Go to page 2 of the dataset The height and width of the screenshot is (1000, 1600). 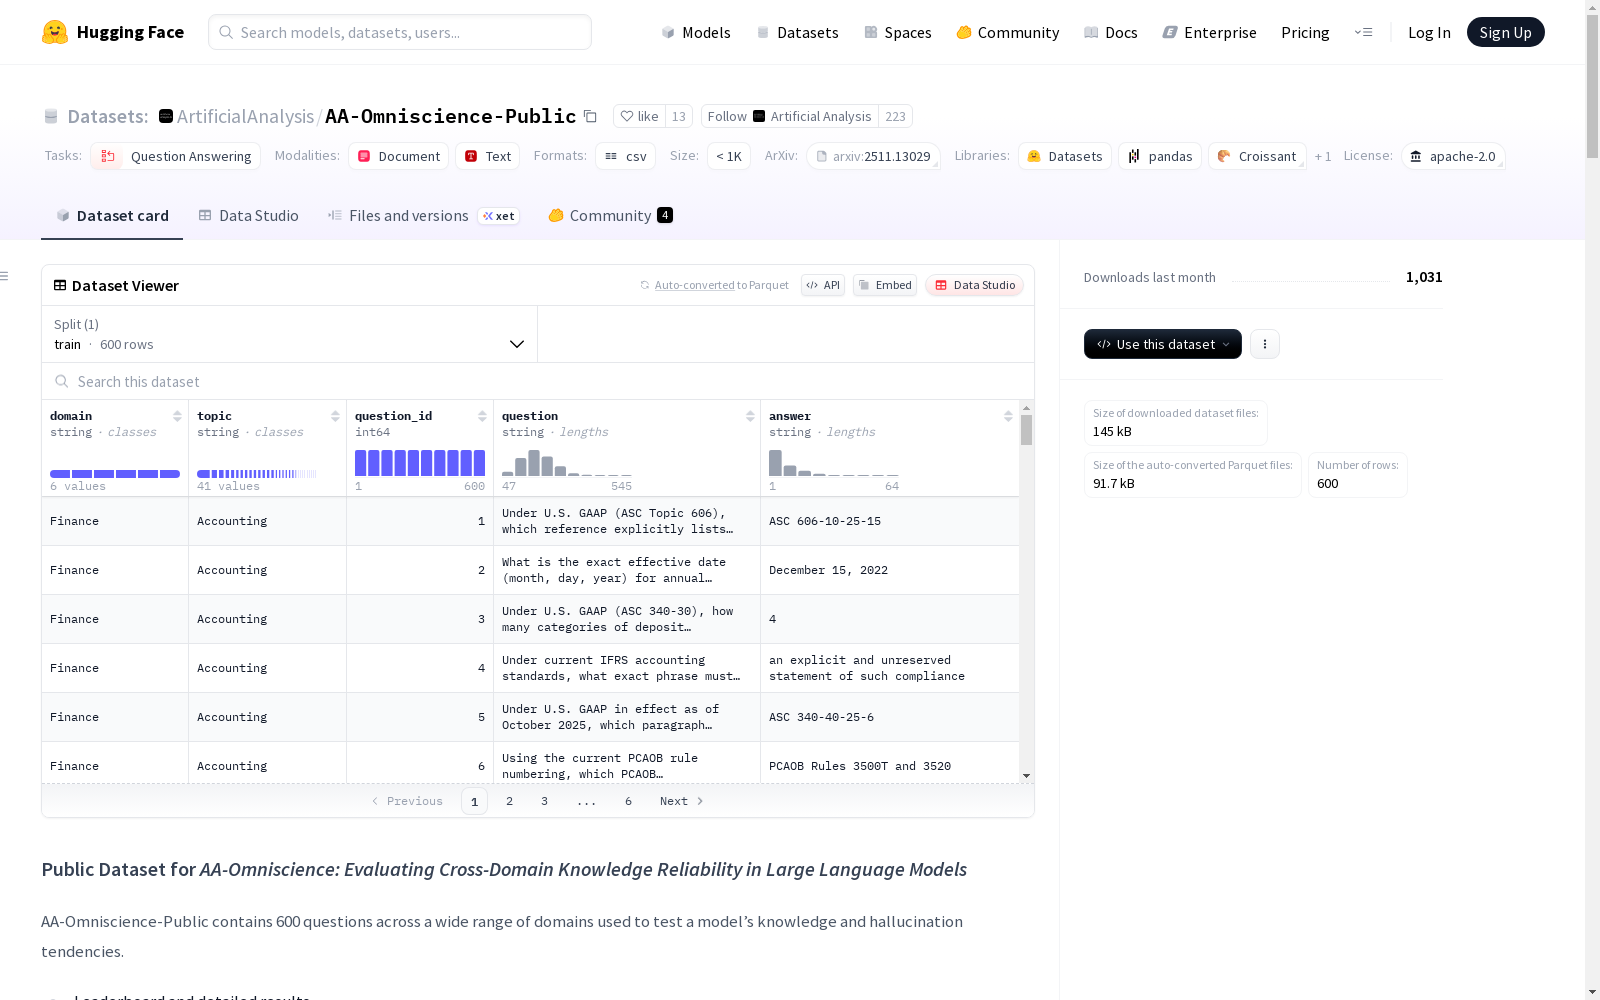(x=509, y=801)
